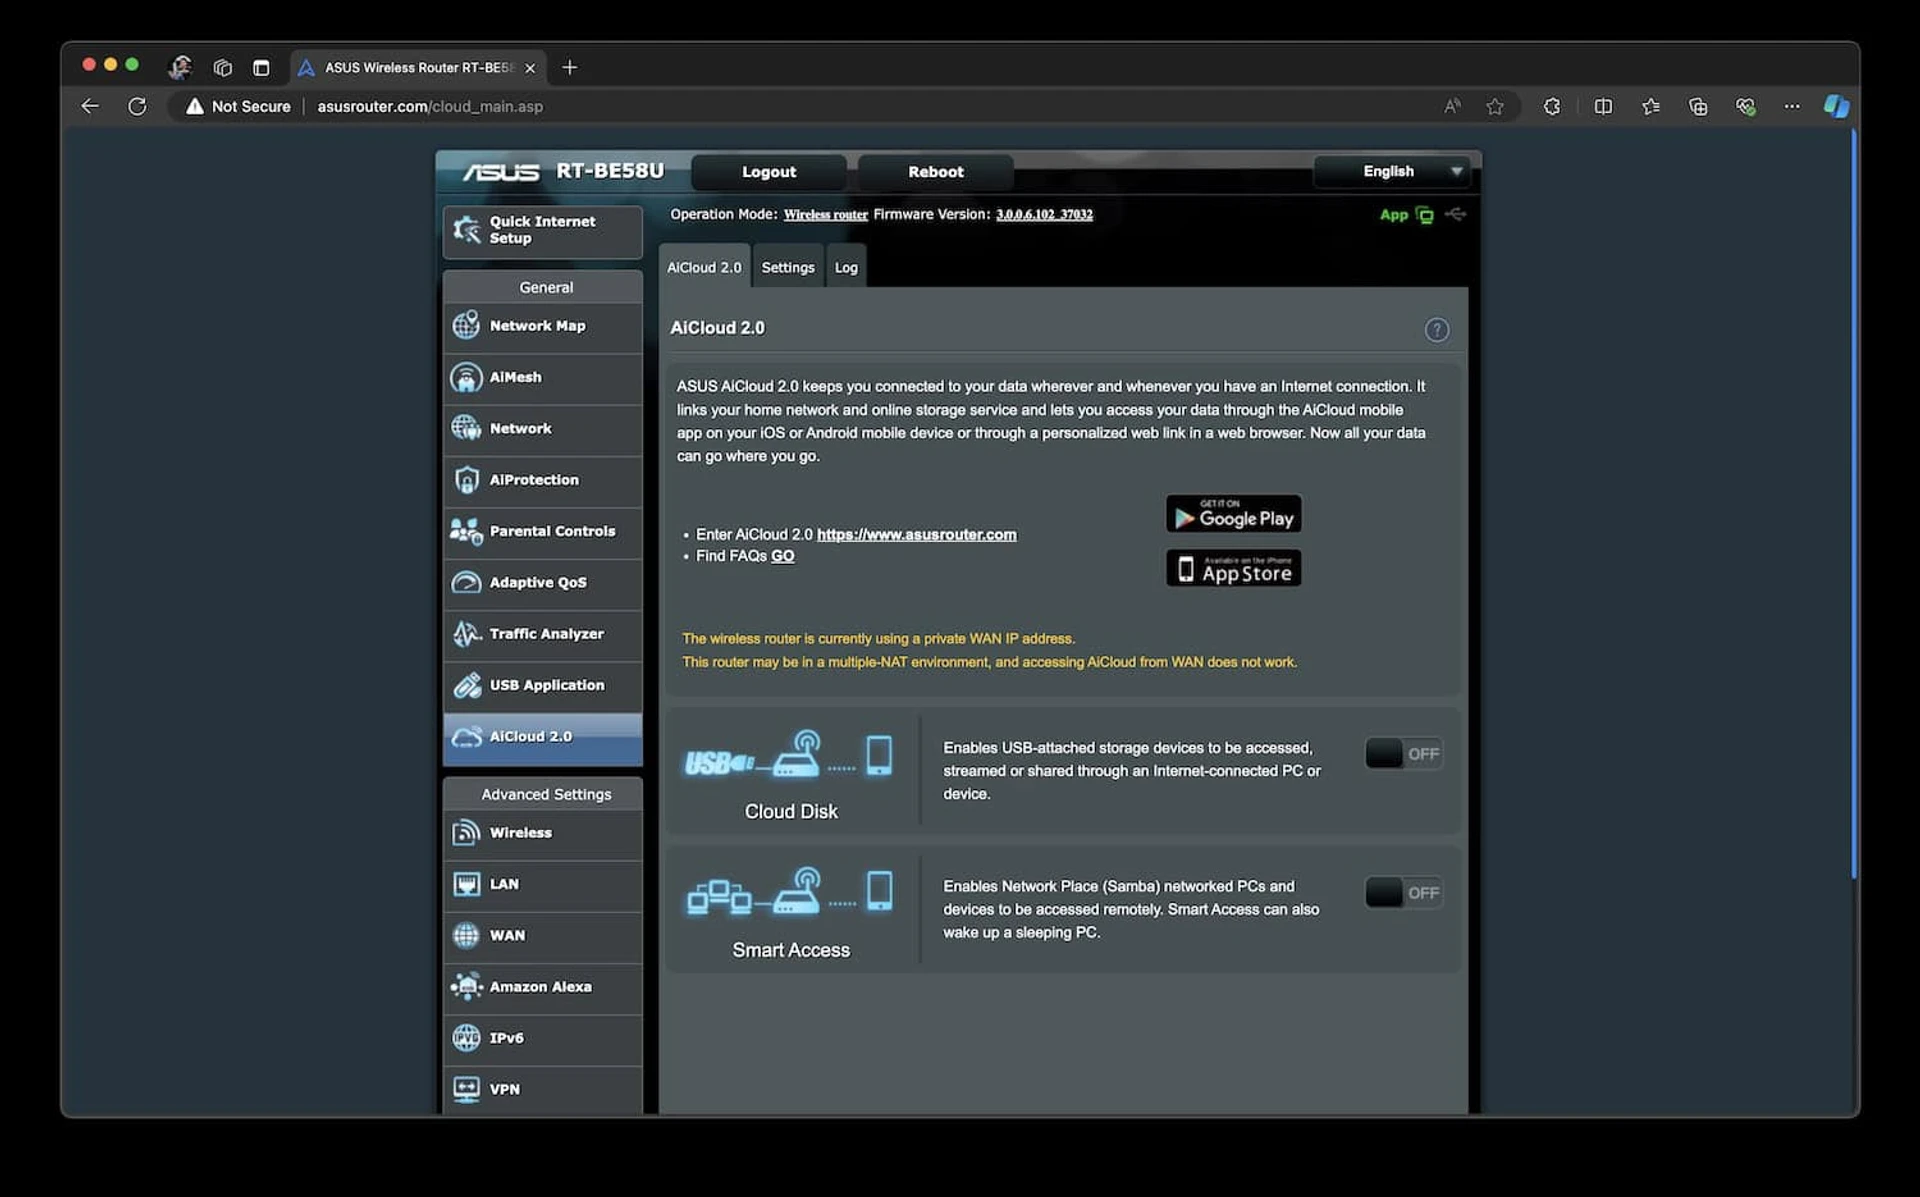Click the Parental Controls family icon
1920x1197 pixels.
[x=466, y=531]
